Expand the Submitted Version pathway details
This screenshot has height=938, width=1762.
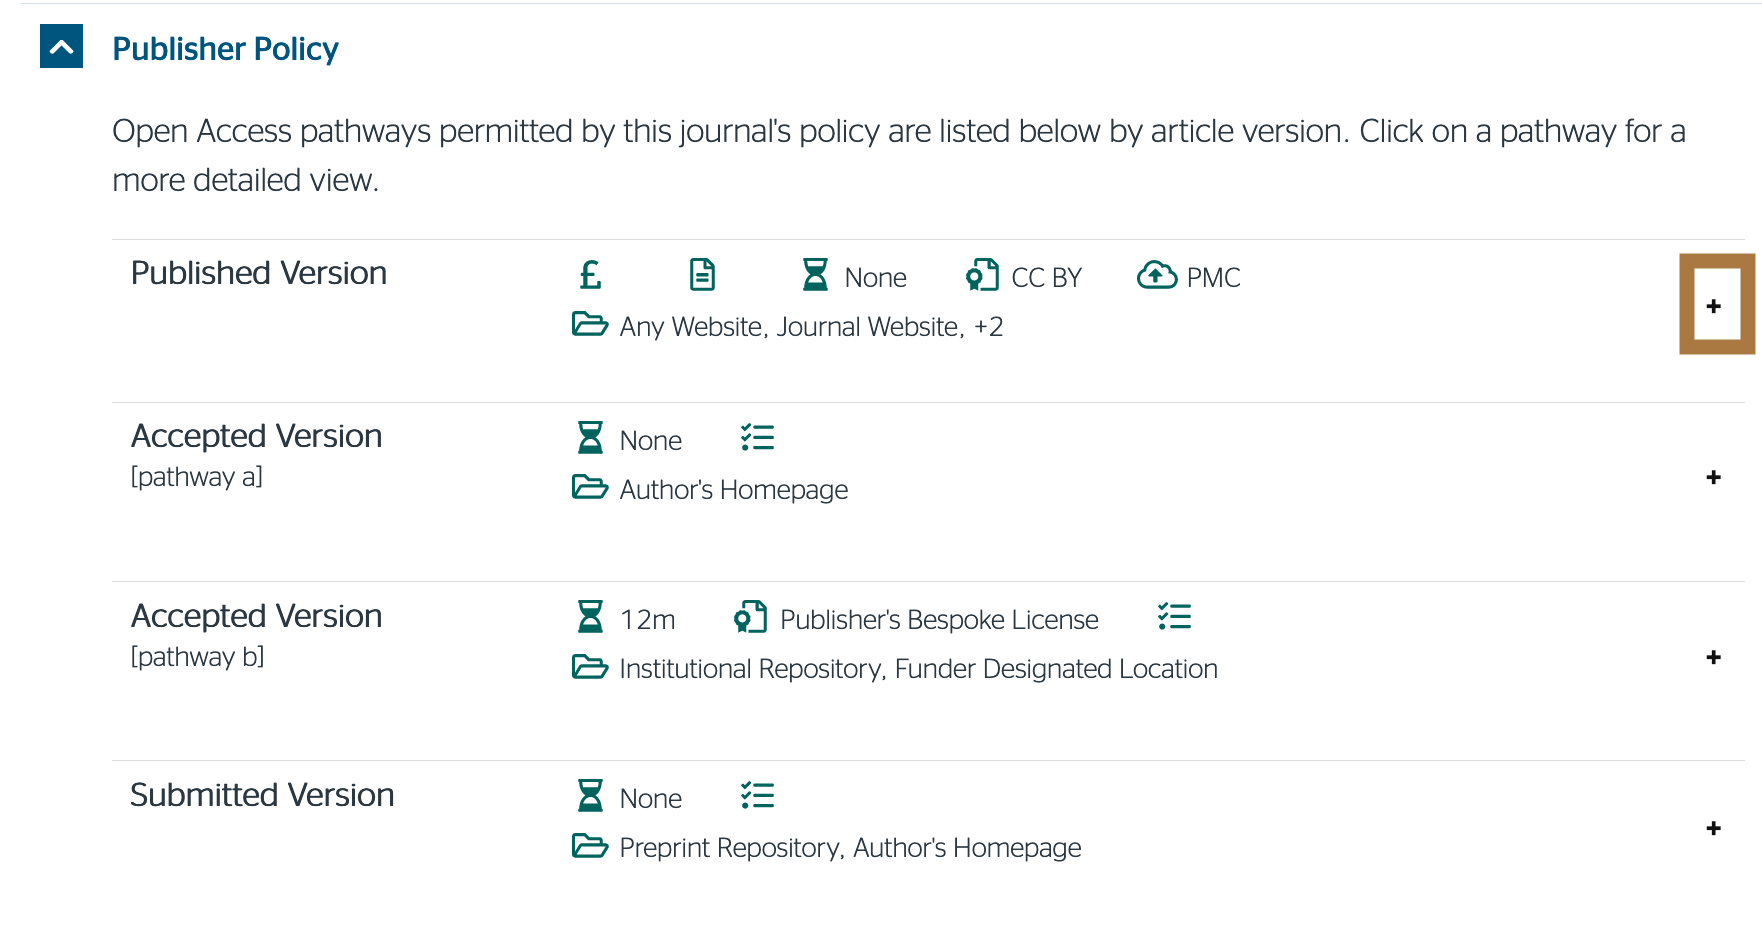(x=1714, y=828)
